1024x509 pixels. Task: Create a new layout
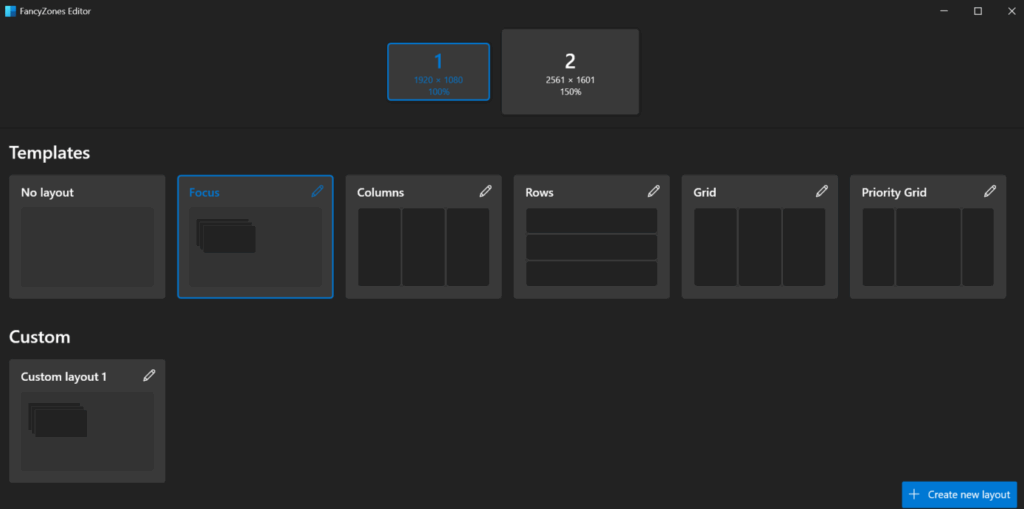[x=959, y=495]
